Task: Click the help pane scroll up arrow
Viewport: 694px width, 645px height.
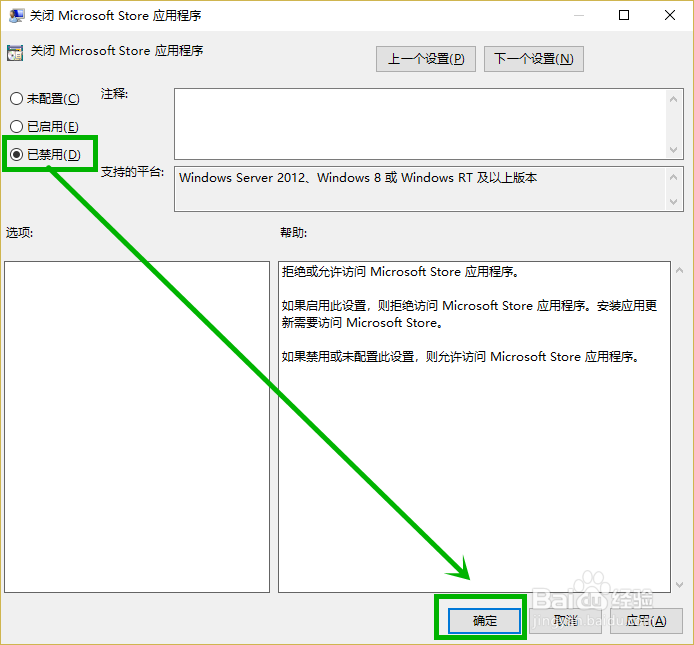Action: tap(679, 270)
